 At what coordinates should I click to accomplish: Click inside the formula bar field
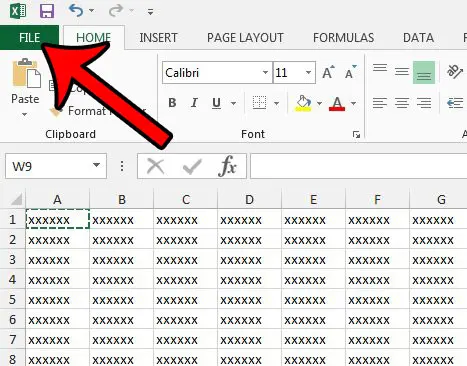tap(359, 166)
